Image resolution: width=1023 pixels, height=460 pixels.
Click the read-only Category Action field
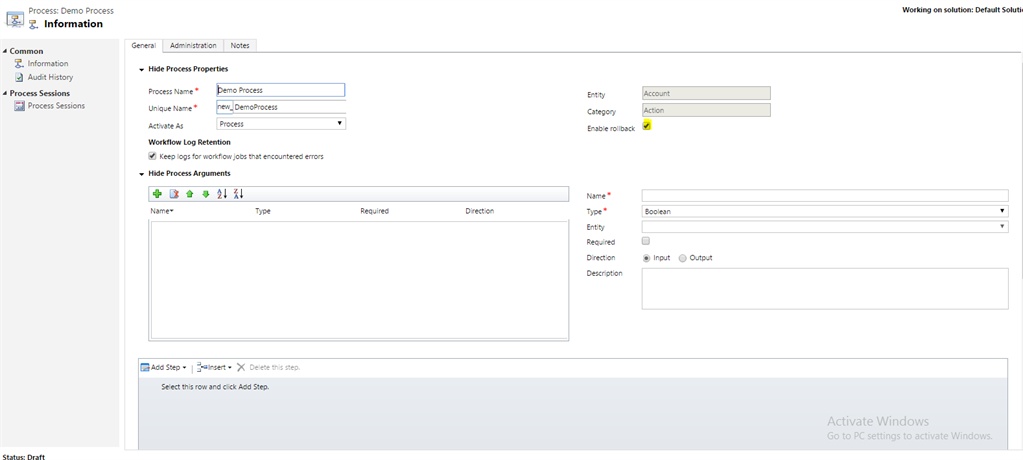(x=706, y=110)
